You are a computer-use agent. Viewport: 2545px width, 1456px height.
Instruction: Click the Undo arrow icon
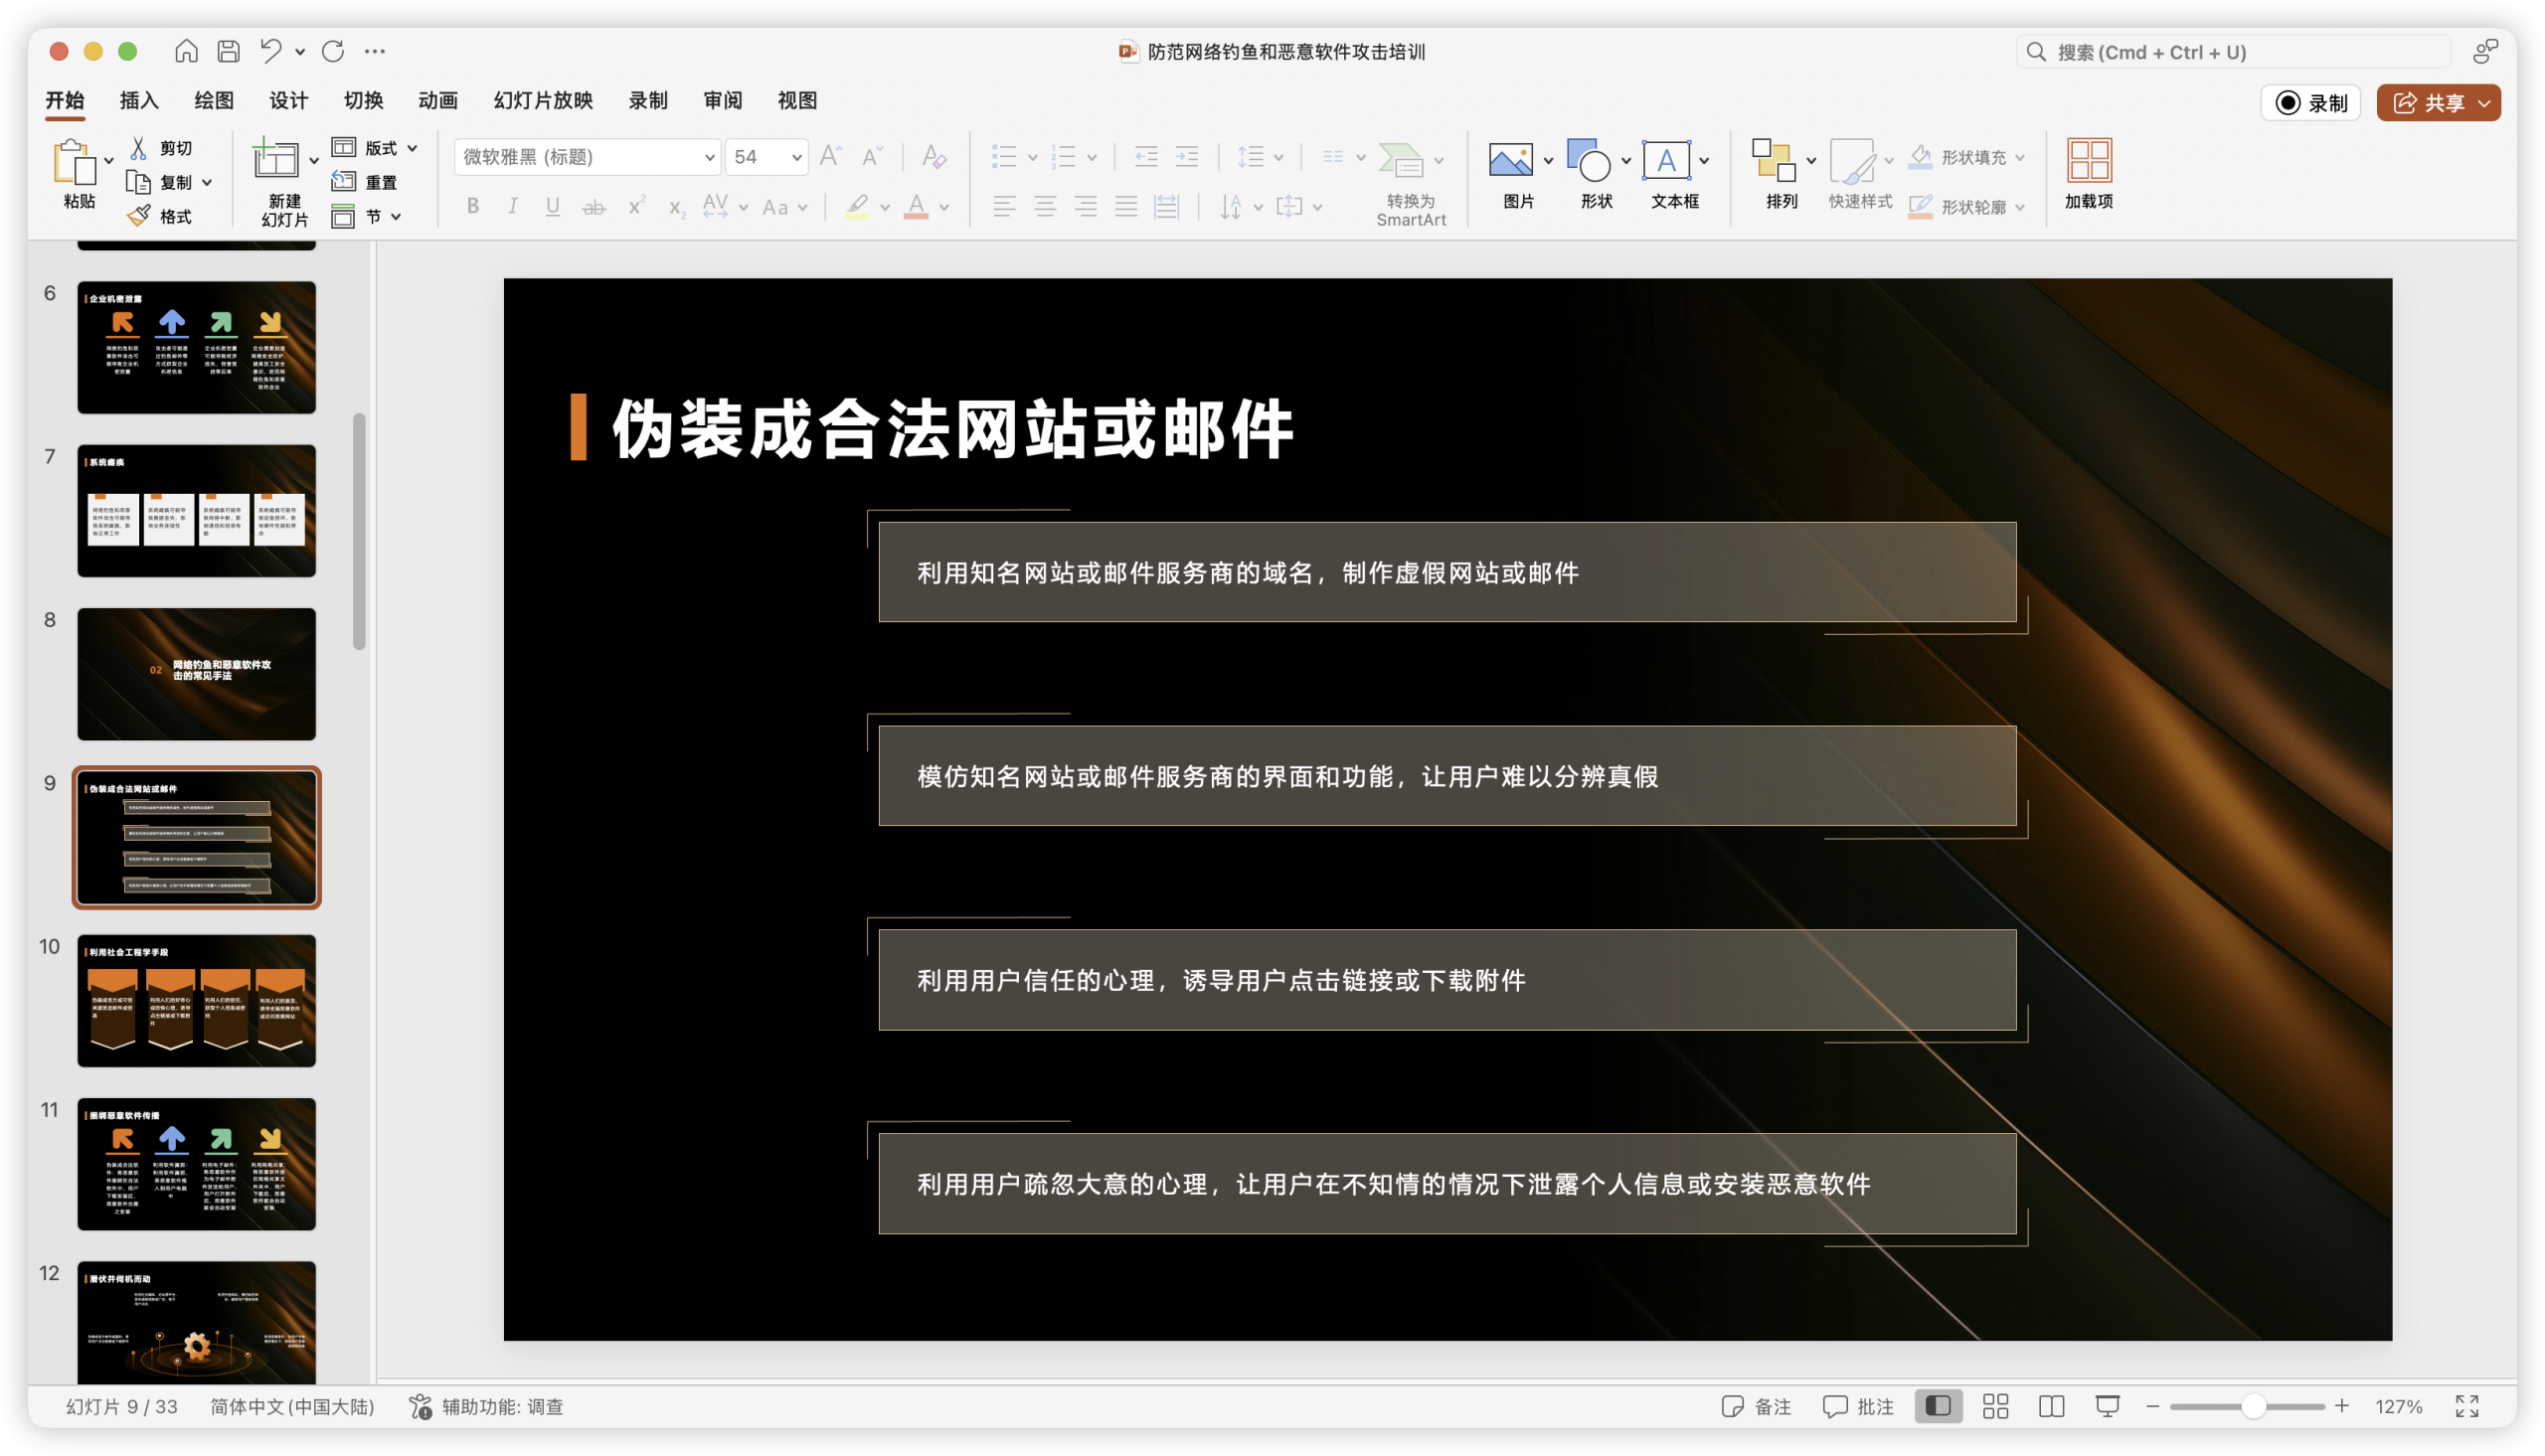271,51
